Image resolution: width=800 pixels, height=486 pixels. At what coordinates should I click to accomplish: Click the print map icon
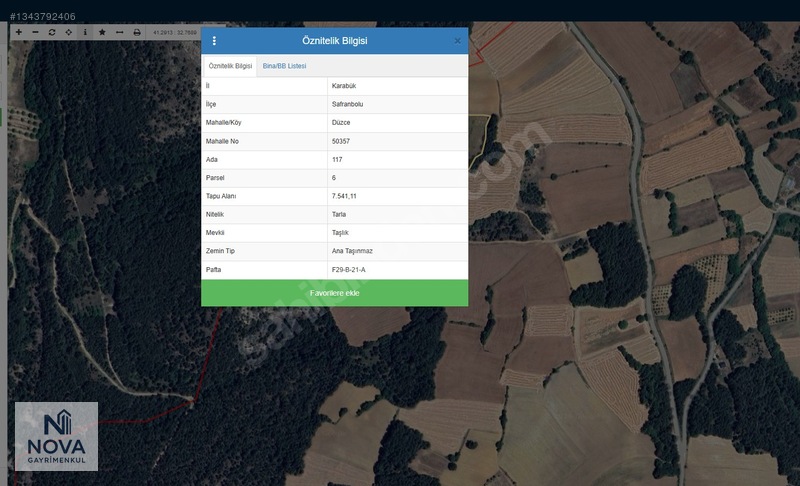coord(137,32)
